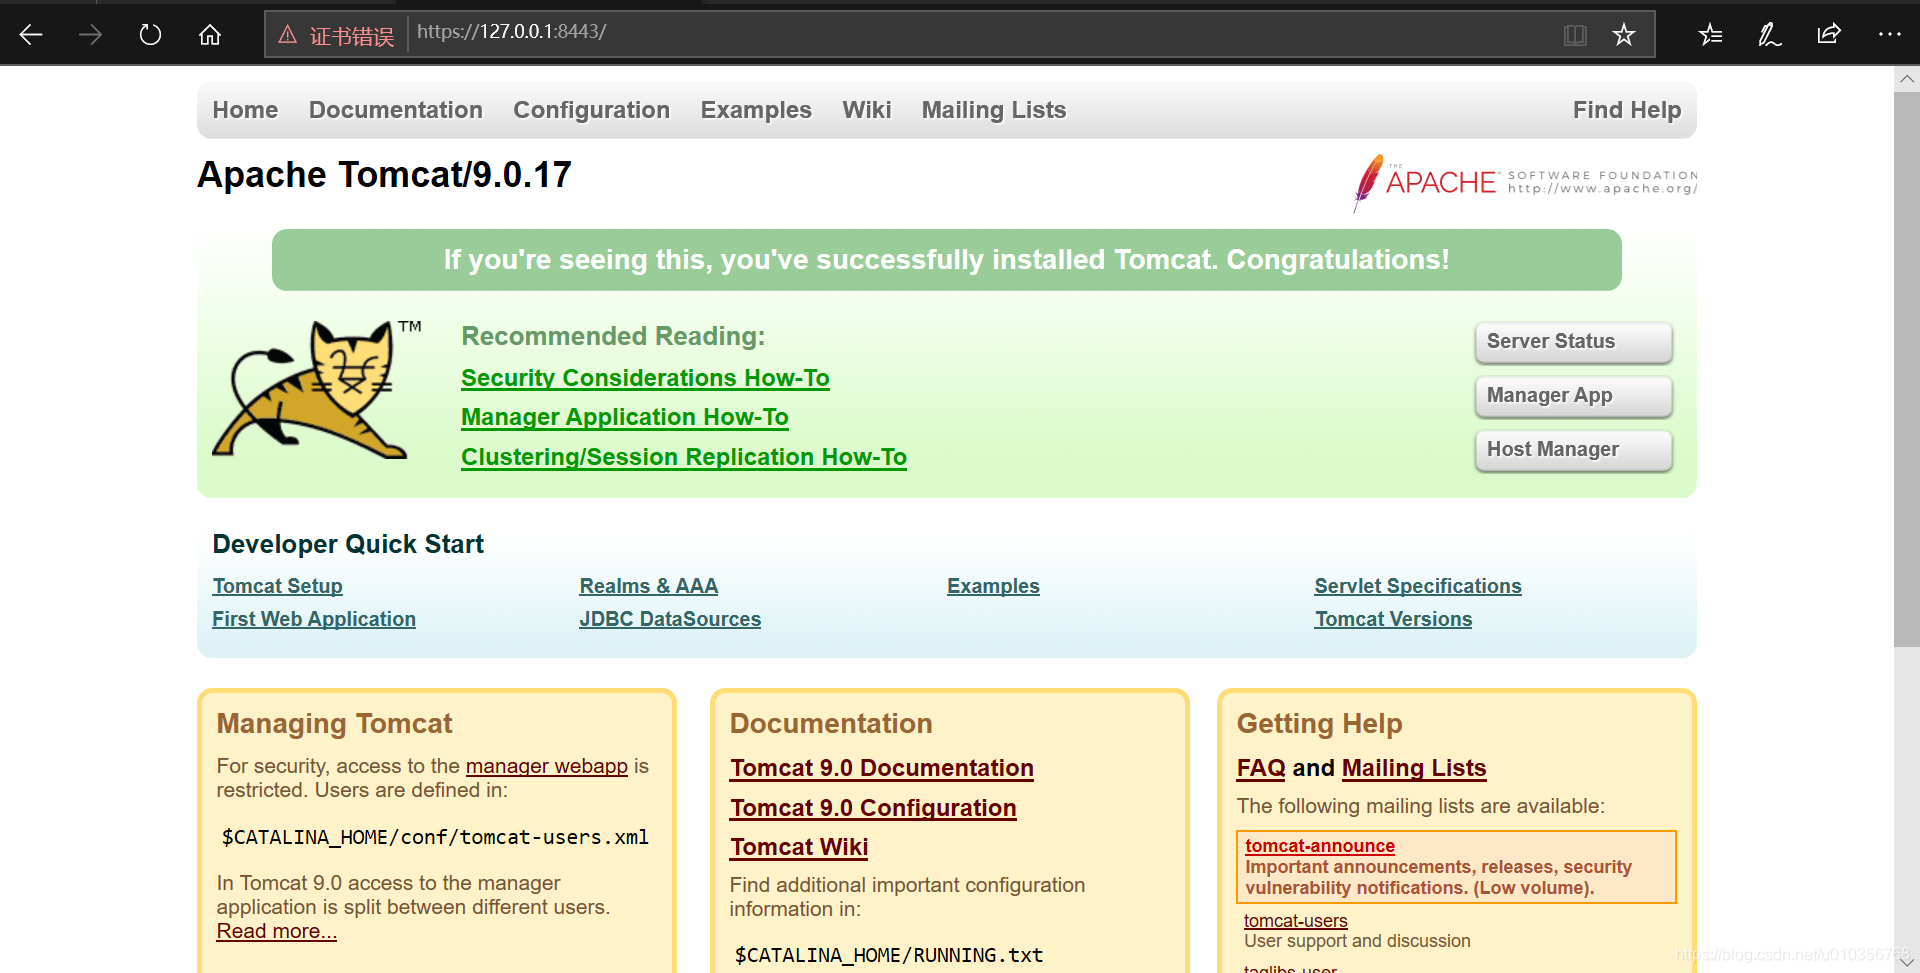1920x973 pixels.
Task: Click the Apache Tomcat/9.0.17 heading
Action: 385,175
